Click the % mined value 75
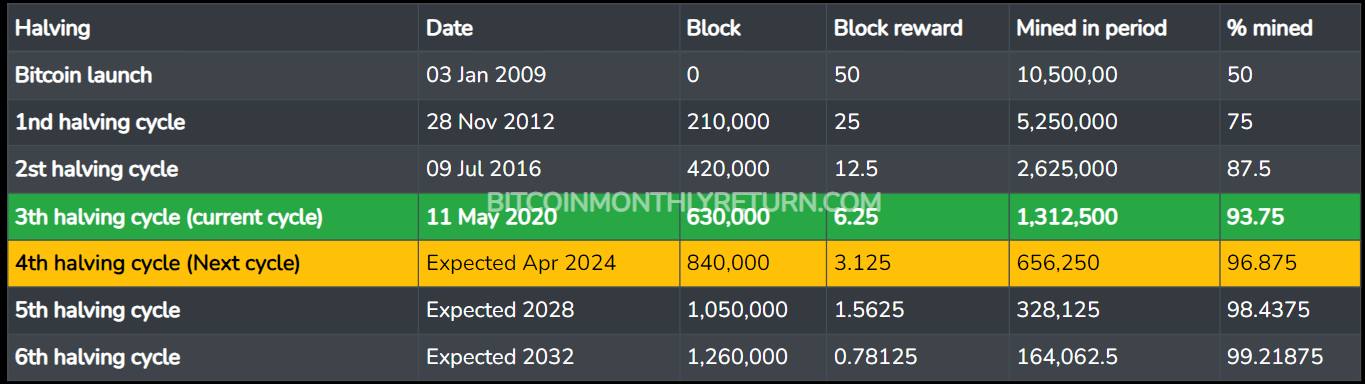This screenshot has height=384, width=1365. pos(1239,122)
